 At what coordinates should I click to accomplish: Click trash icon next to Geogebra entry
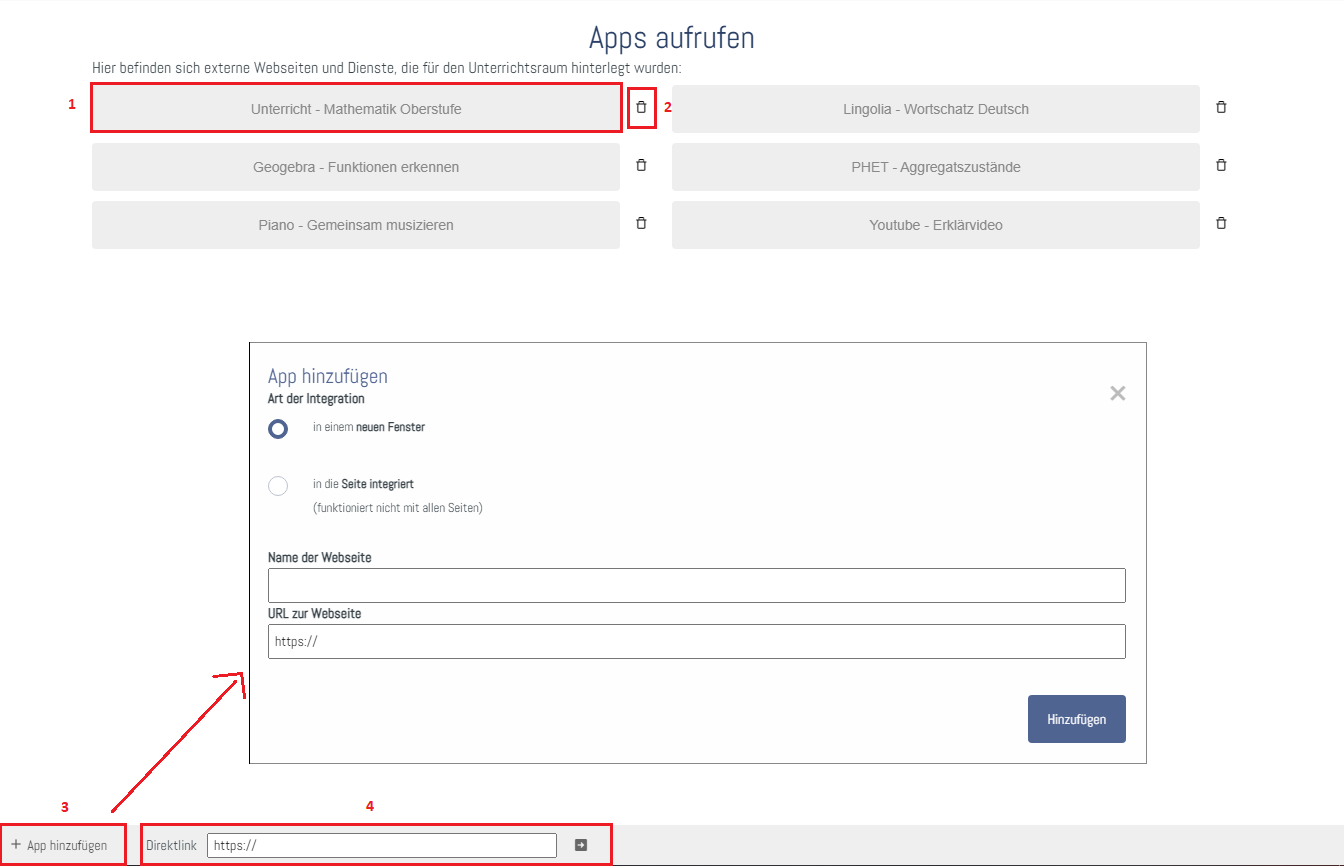click(x=641, y=166)
